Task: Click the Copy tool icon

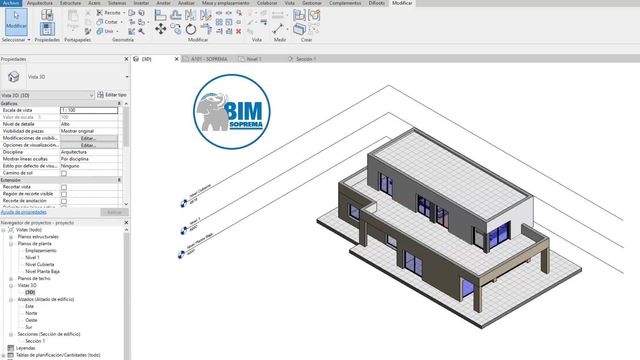Action: (176, 29)
